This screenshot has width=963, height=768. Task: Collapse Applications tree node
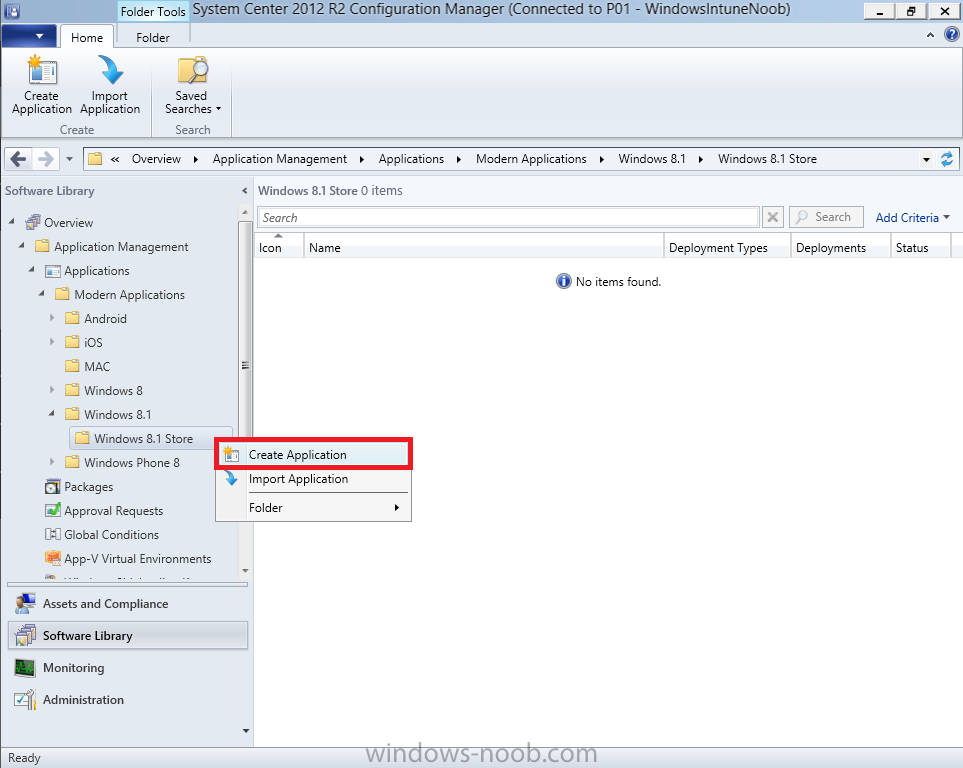point(32,268)
